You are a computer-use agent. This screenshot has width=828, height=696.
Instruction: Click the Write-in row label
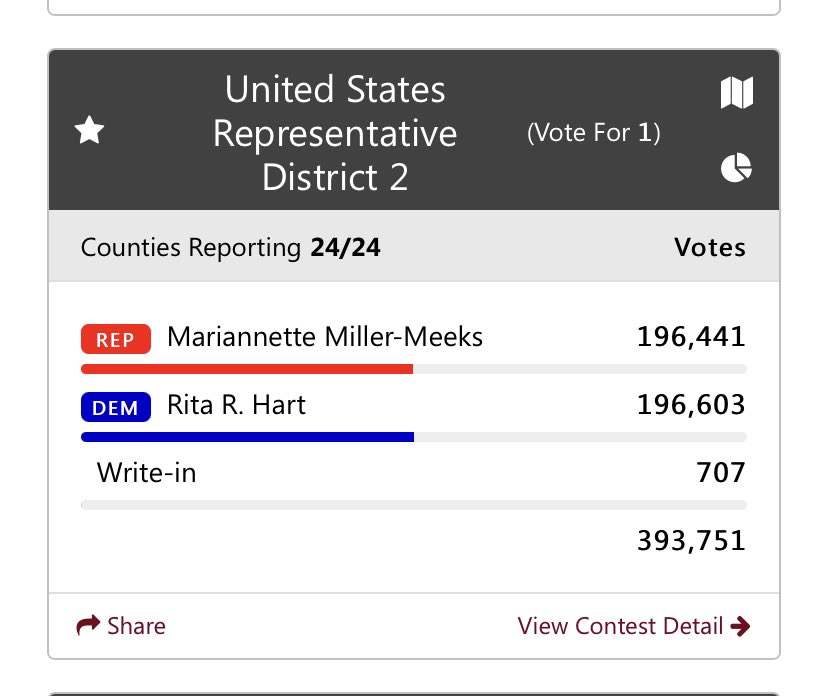[146, 472]
